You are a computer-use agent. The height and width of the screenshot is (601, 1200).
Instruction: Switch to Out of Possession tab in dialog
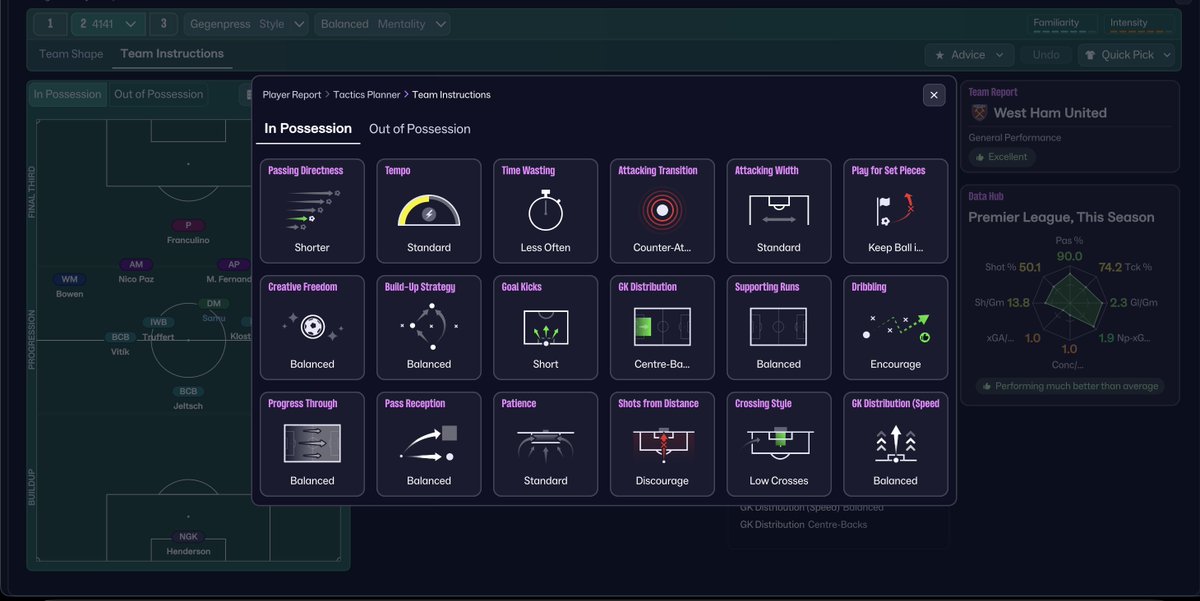pyautogui.click(x=420, y=129)
